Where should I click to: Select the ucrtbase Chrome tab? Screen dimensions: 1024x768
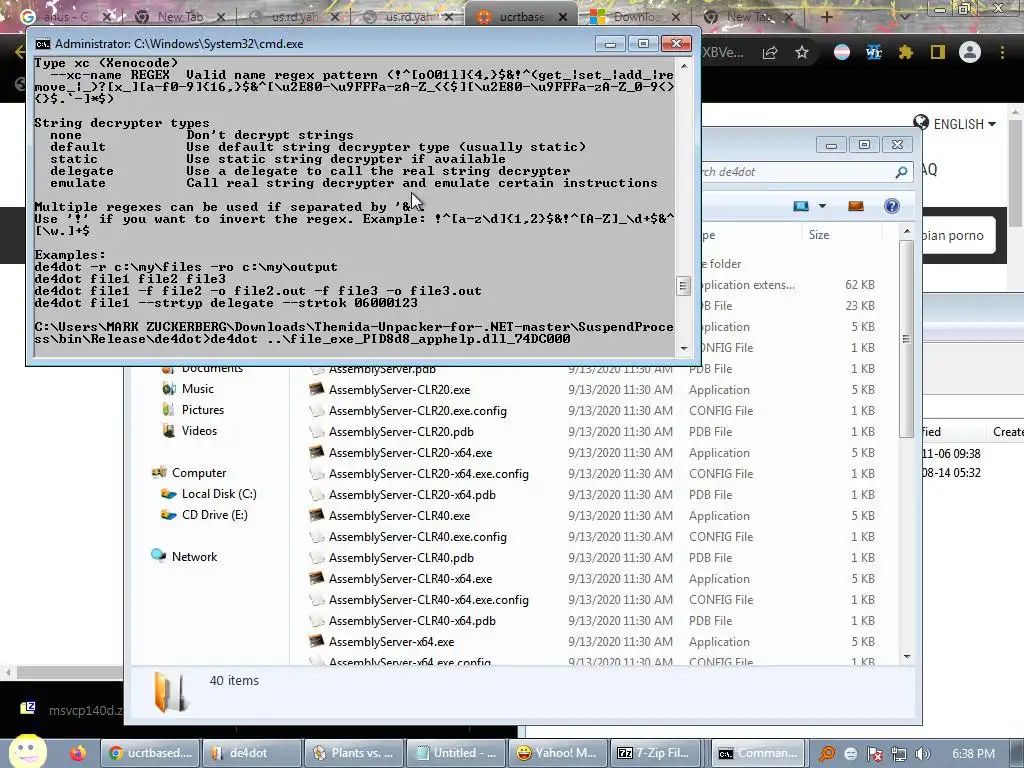(521, 16)
